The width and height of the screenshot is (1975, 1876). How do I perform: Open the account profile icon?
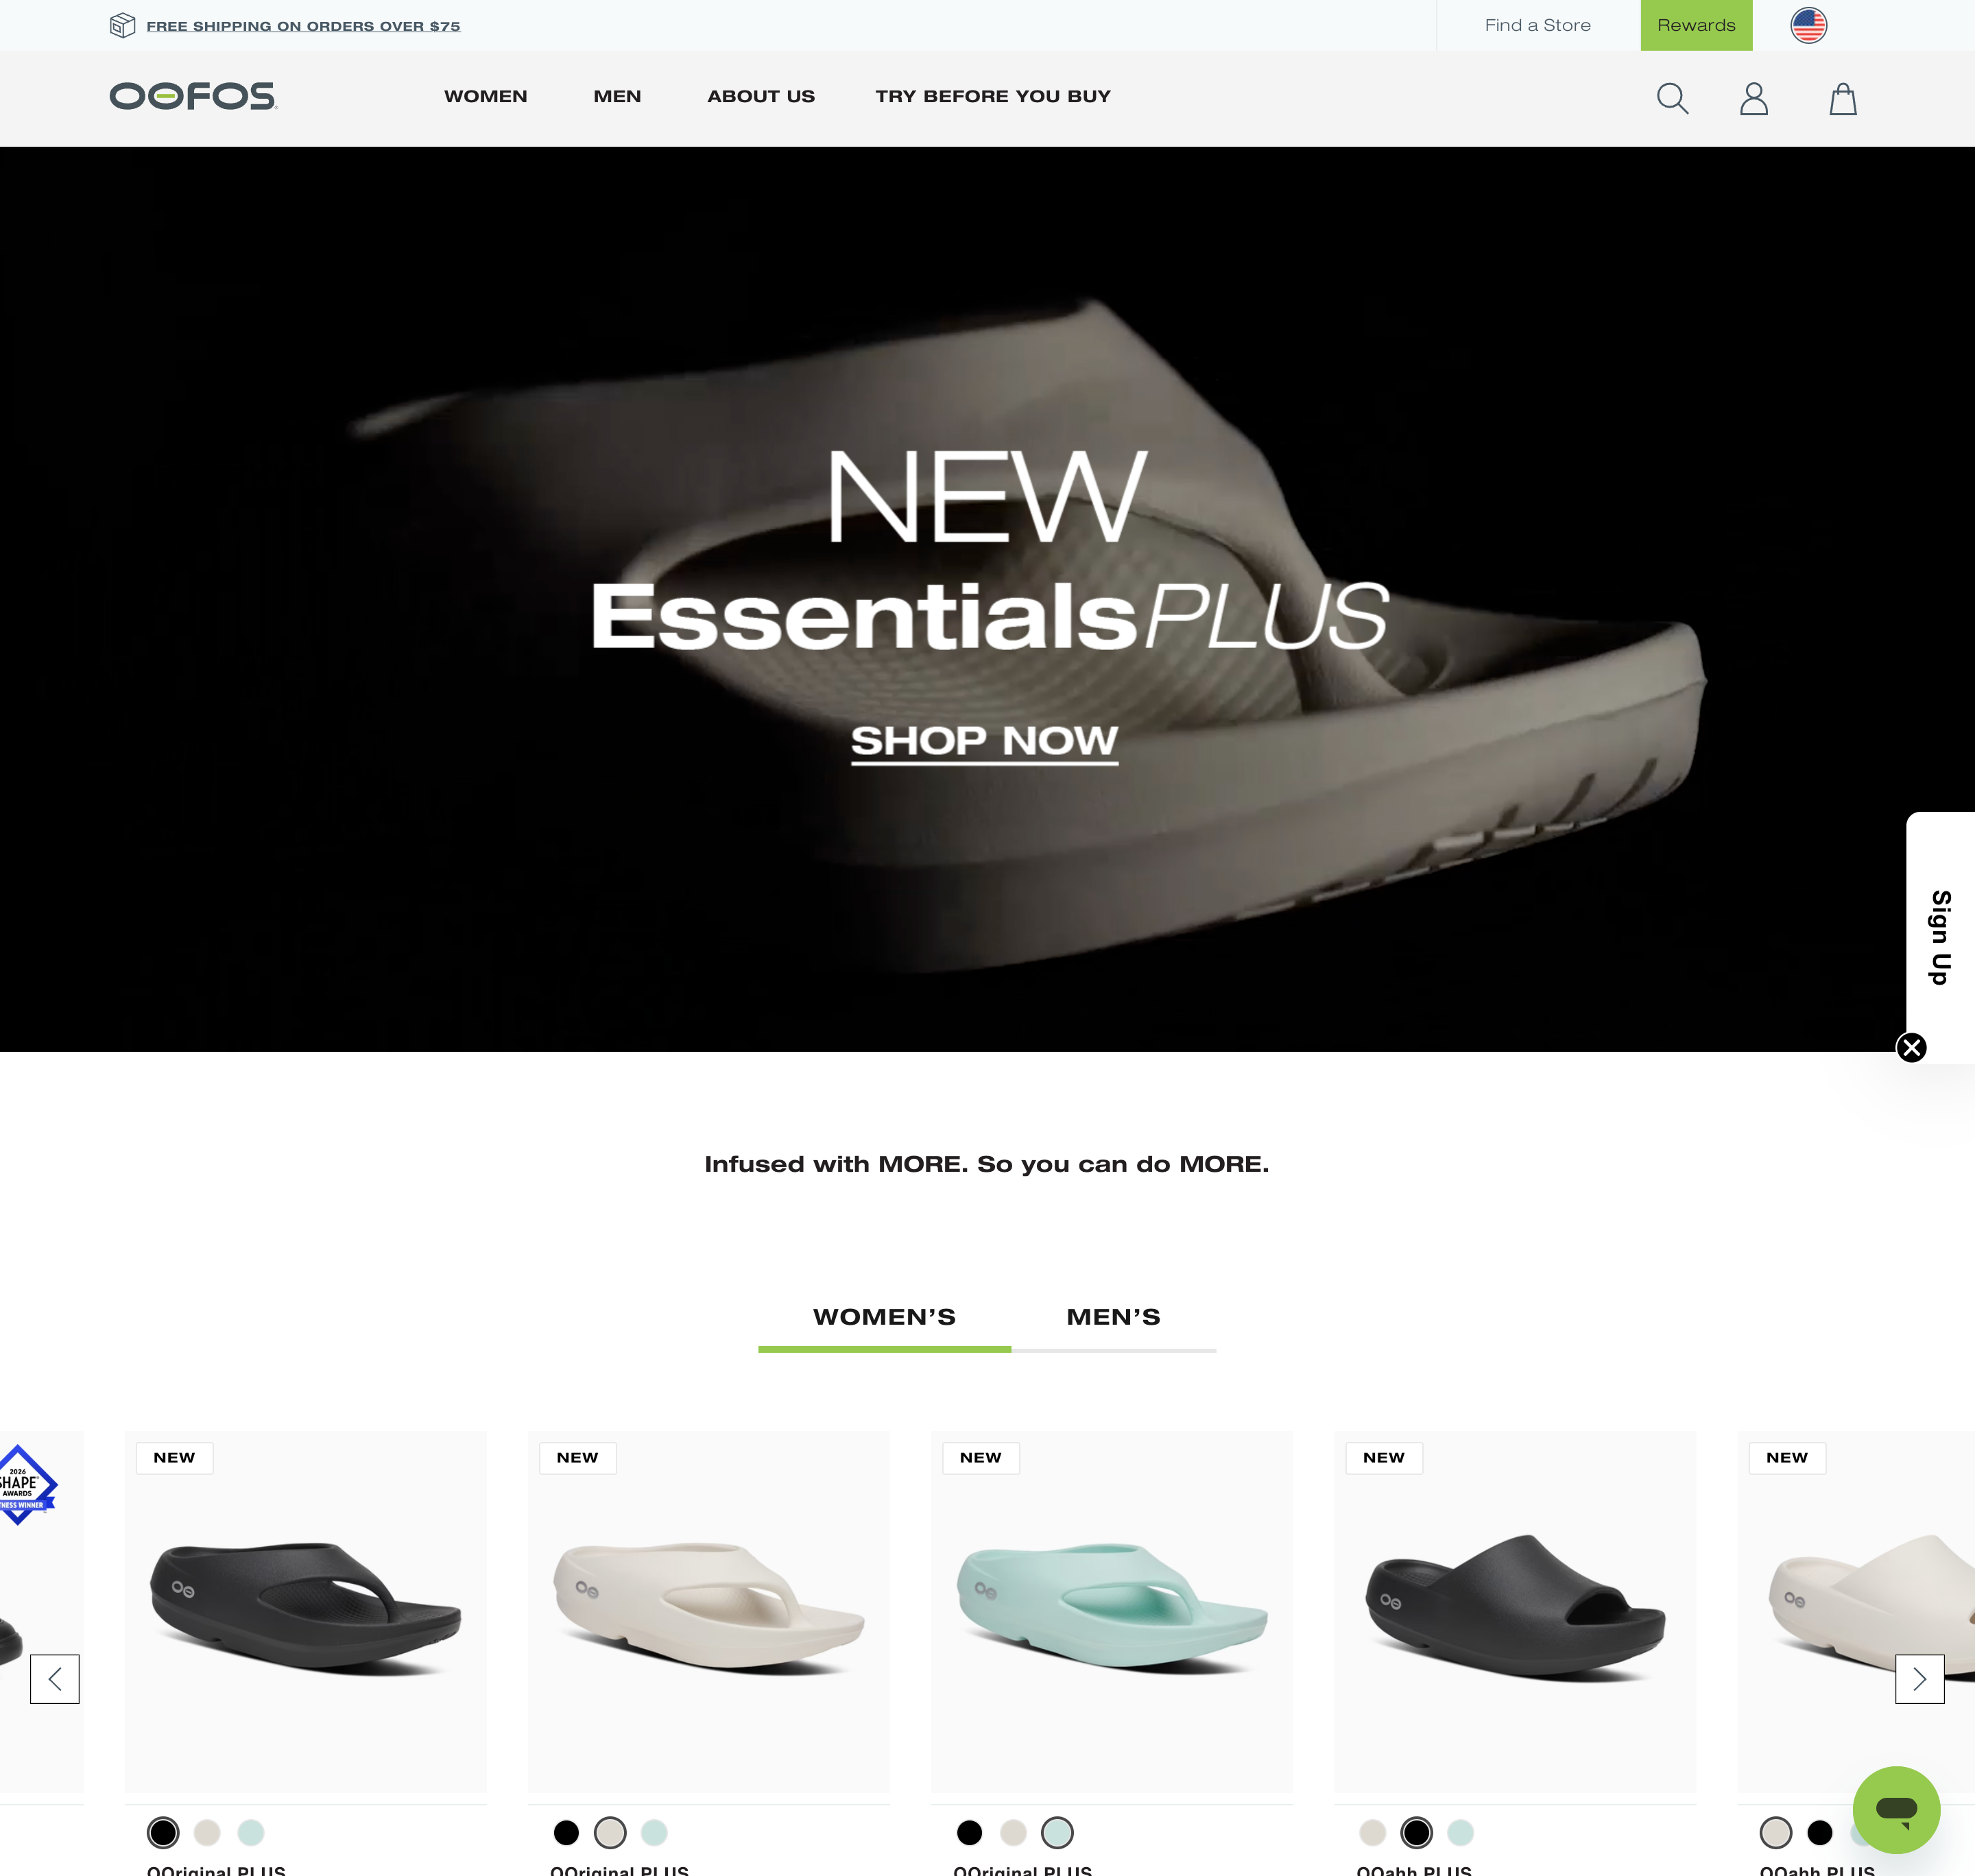[1754, 99]
